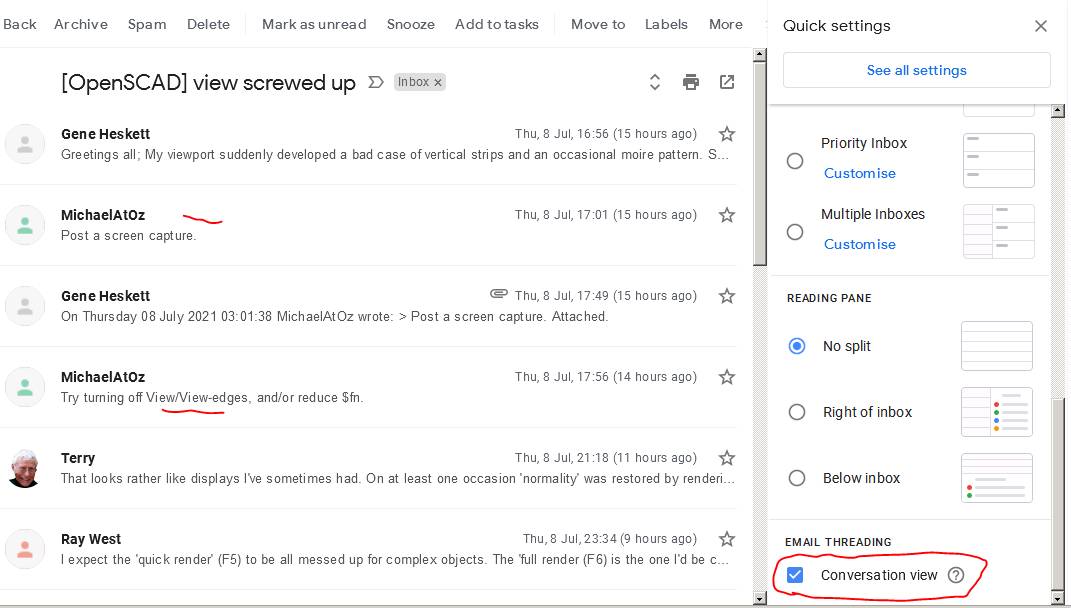Click the Quick settings scrollbar down arrow
Screen dimensions: 1071x608
coord(1059,598)
